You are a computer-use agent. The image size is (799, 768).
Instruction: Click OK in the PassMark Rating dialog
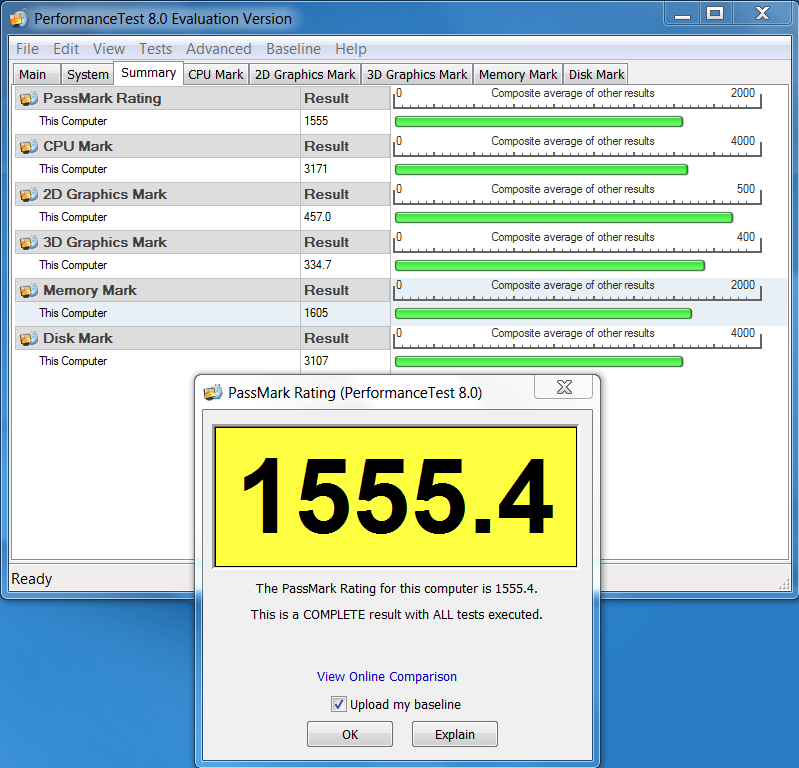(x=350, y=734)
